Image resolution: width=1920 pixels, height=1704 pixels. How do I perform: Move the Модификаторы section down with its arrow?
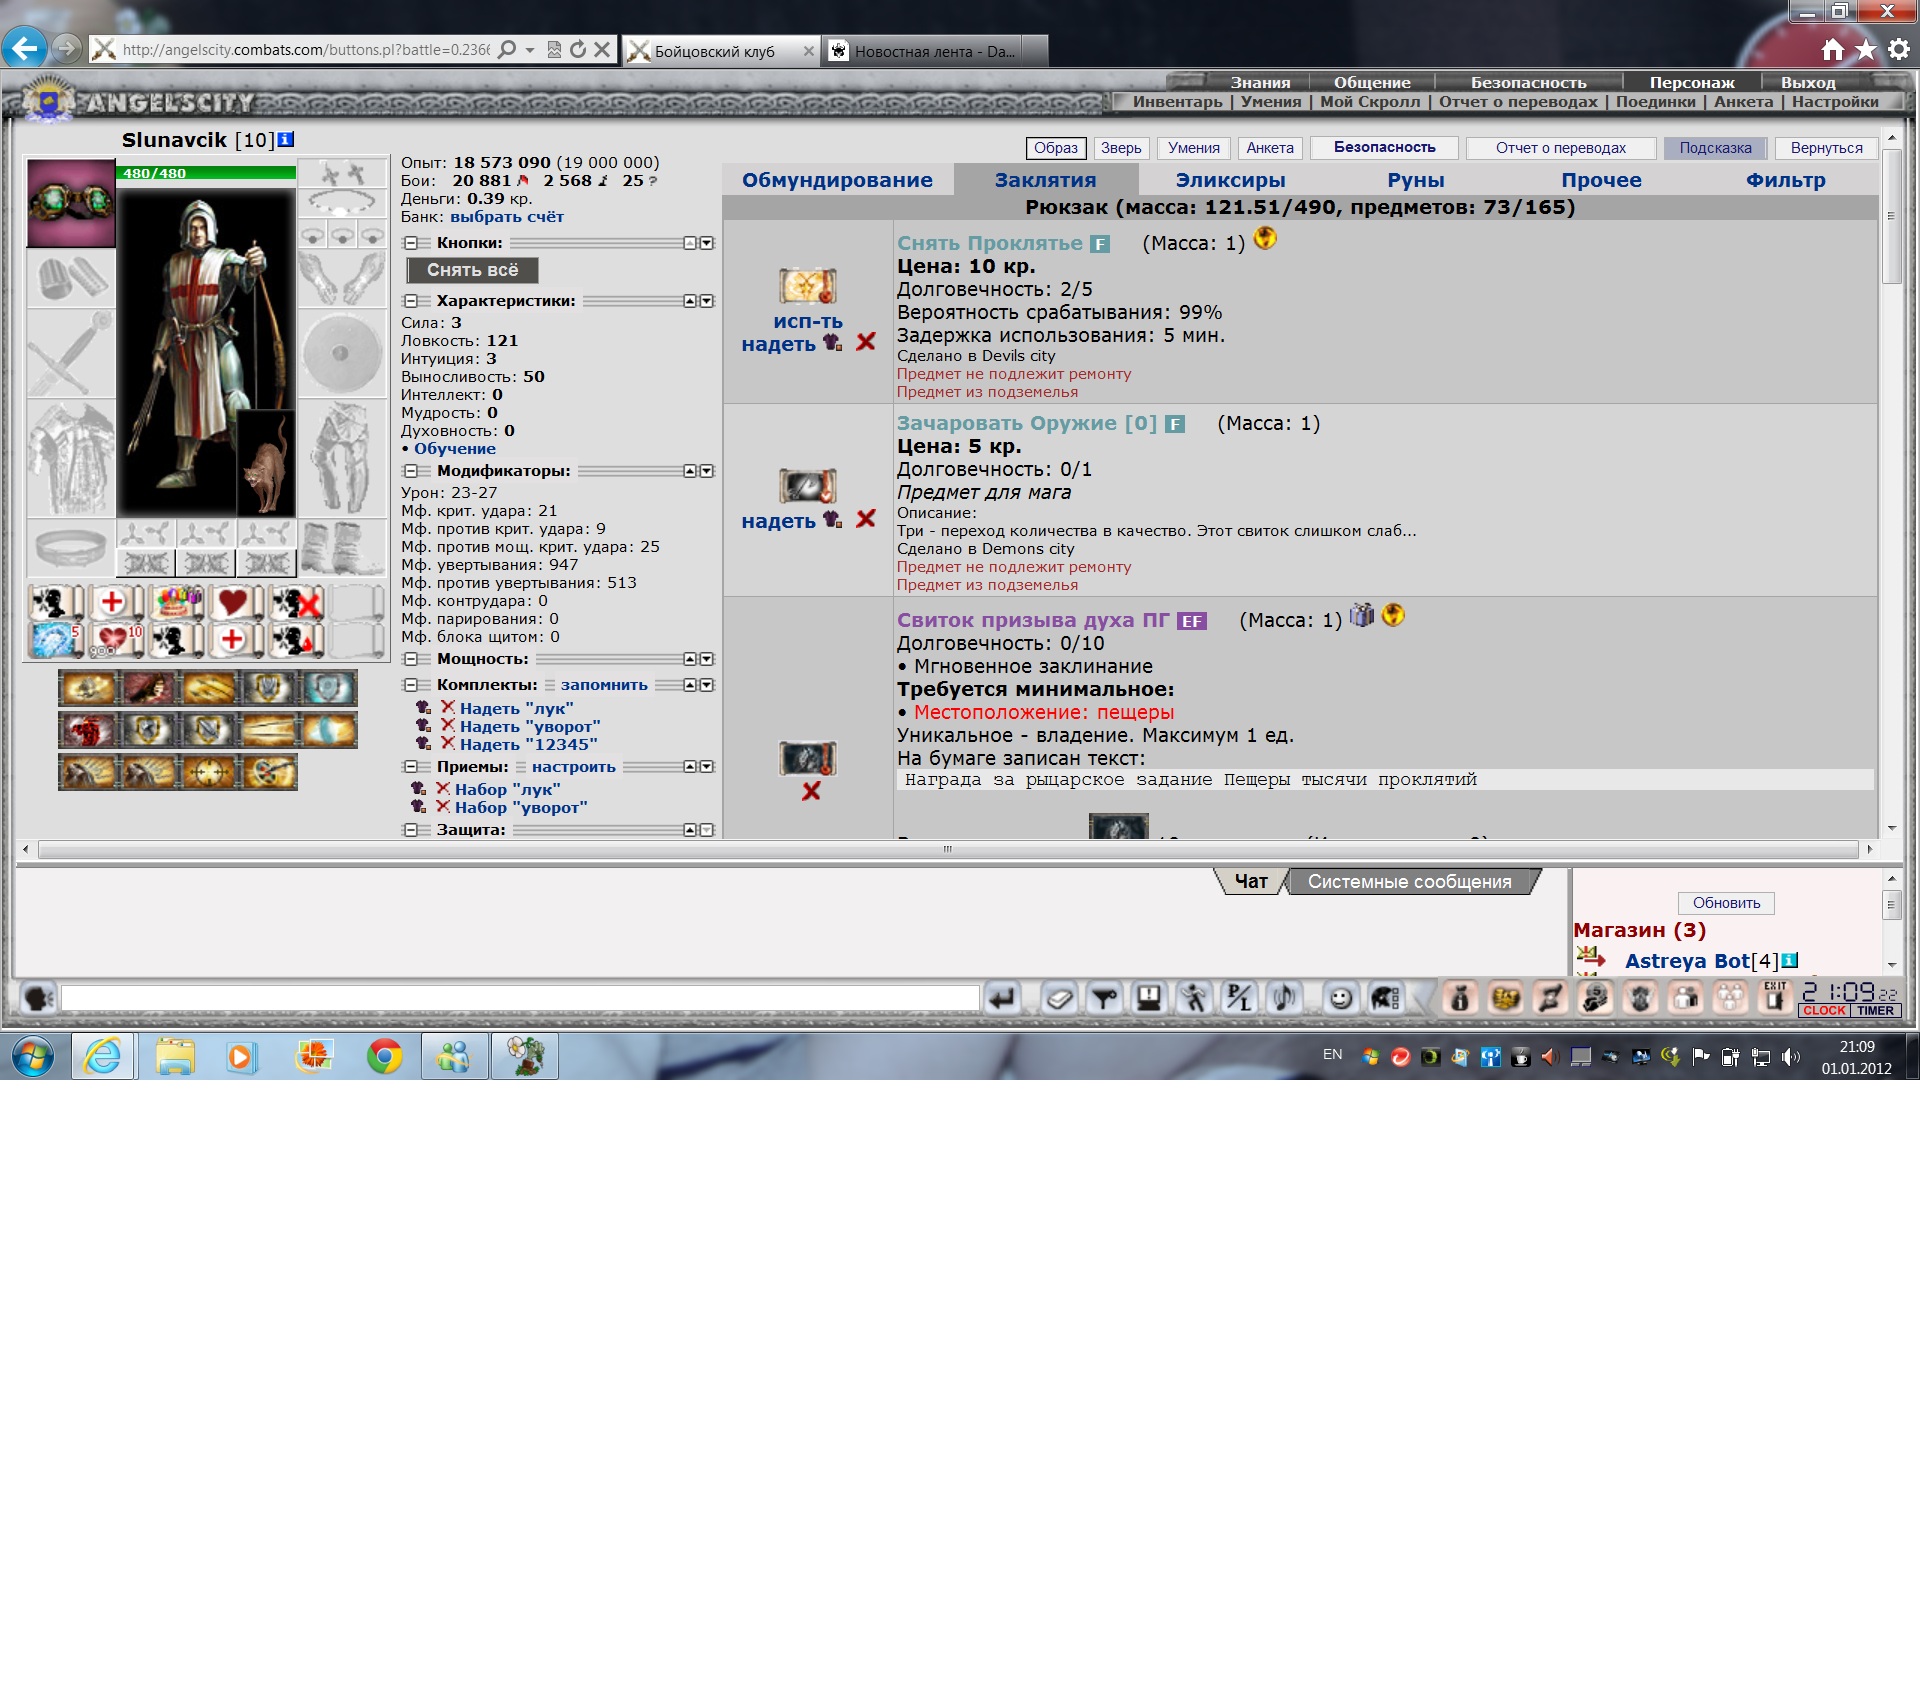tap(707, 471)
